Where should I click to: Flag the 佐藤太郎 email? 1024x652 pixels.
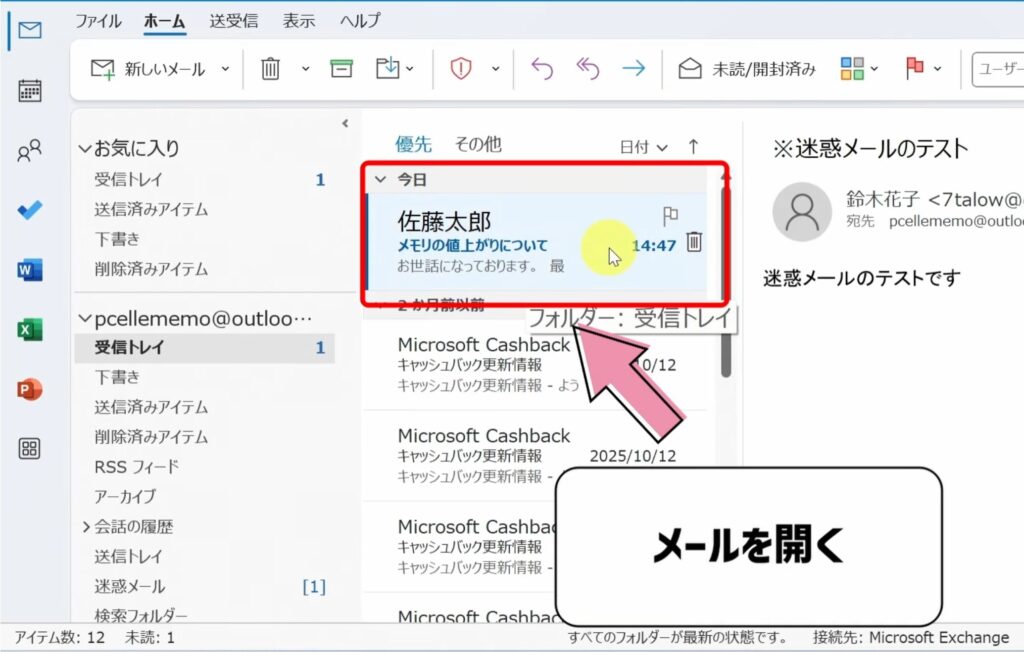point(670,215)
